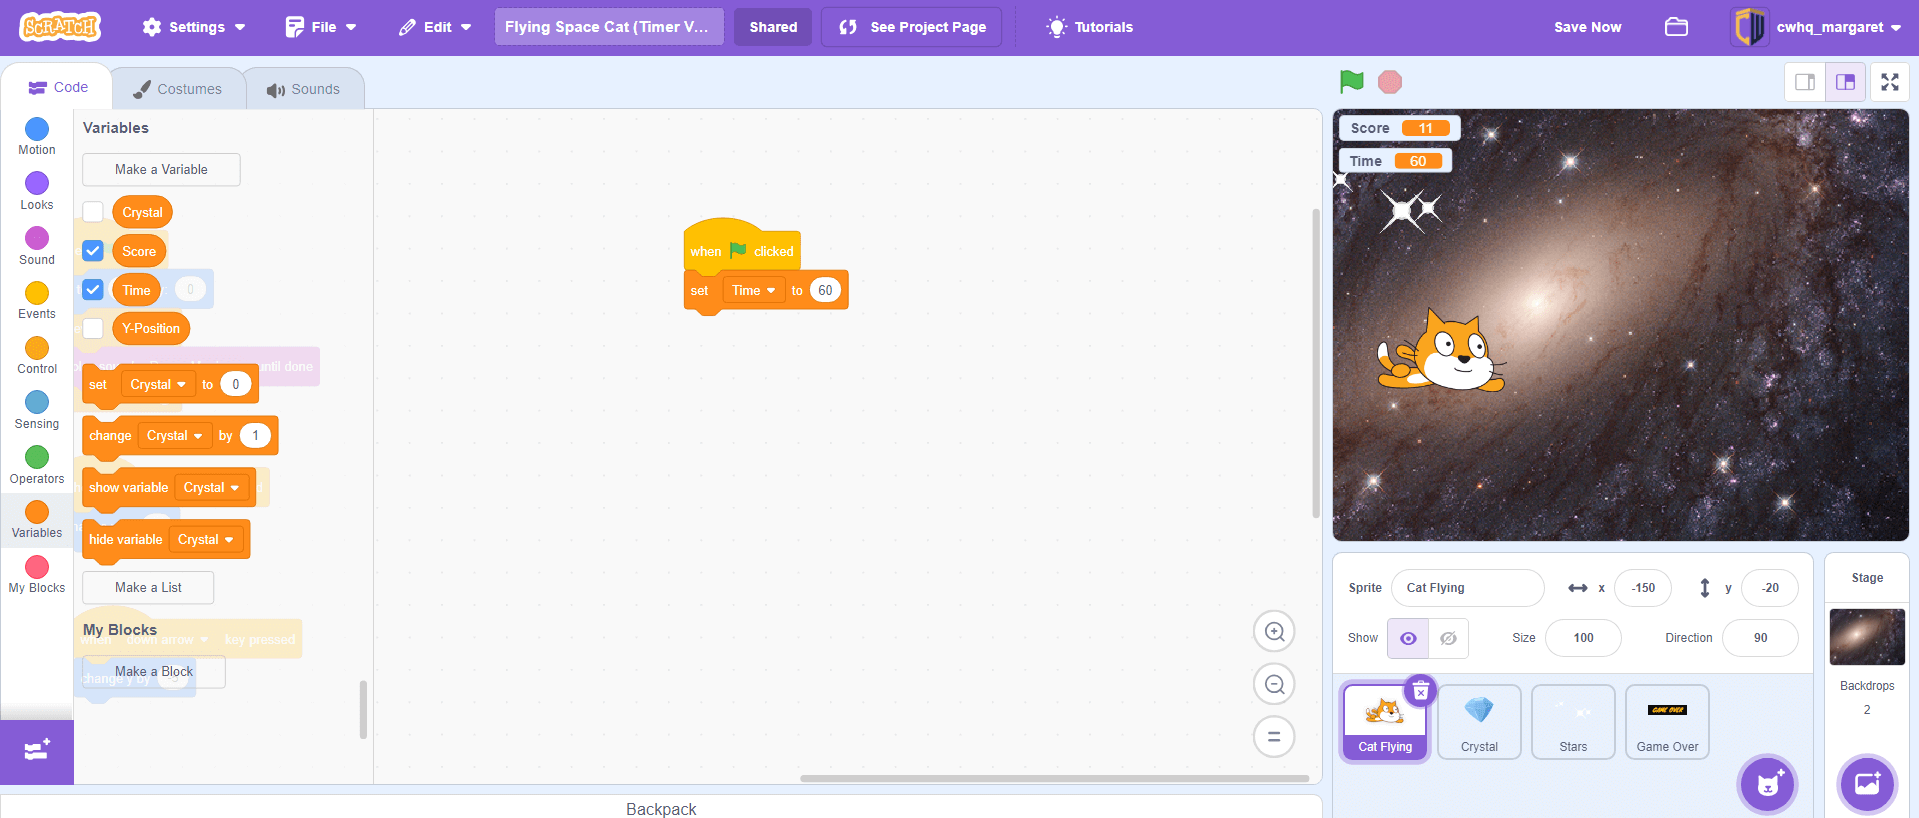
Task: Select the Crystal sprite thumbnail
Action: (x=1479, y=722)
